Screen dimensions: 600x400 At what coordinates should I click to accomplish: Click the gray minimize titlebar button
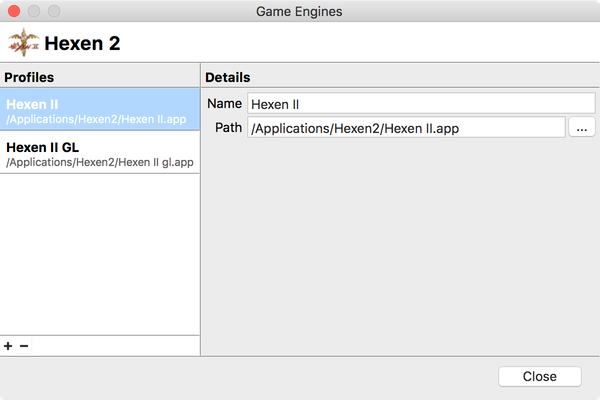point(34,12)
